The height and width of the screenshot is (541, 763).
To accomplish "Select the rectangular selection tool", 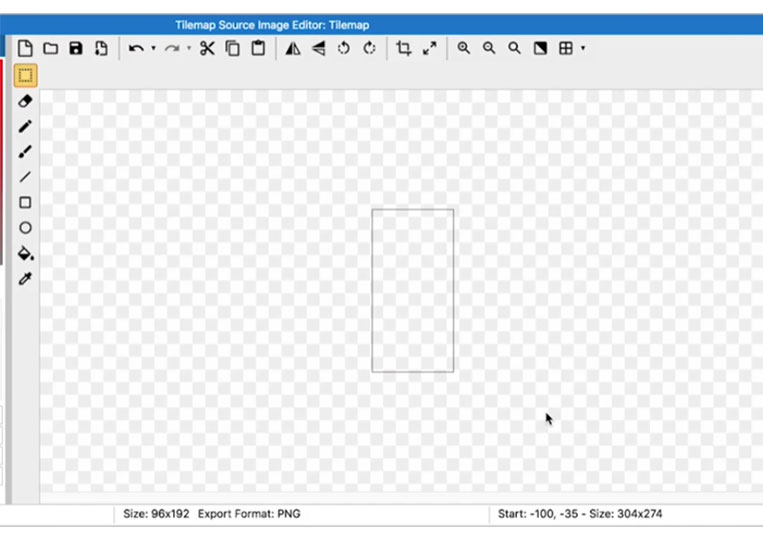I will click(25, 76).
